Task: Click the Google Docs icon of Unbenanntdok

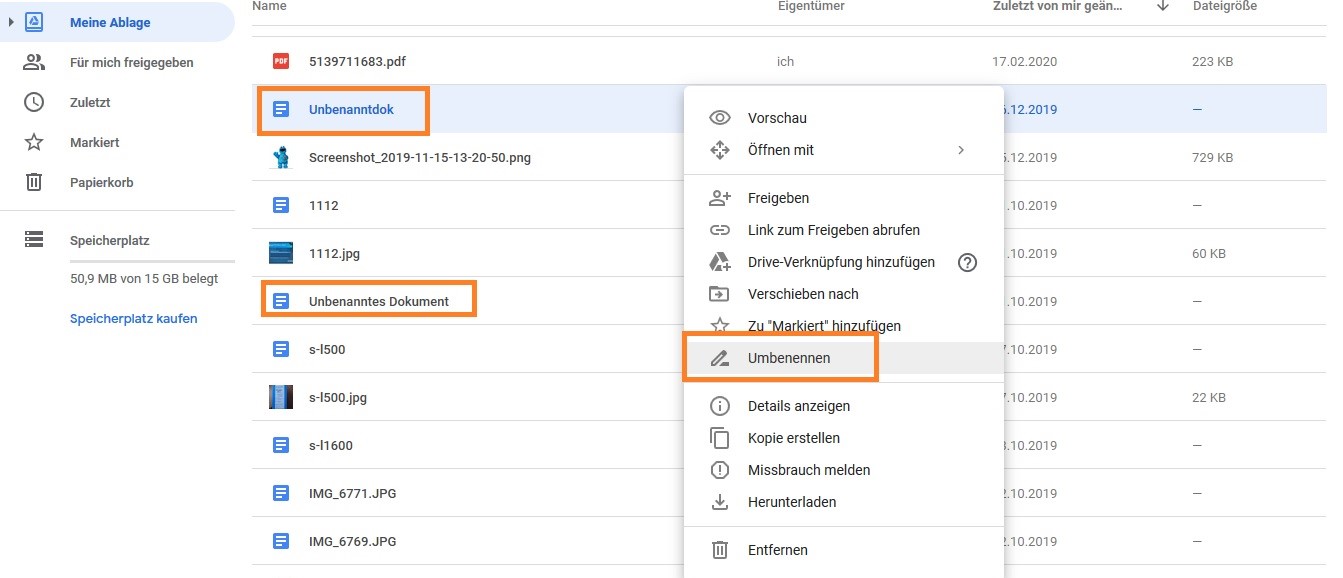Action: [281, 109]
